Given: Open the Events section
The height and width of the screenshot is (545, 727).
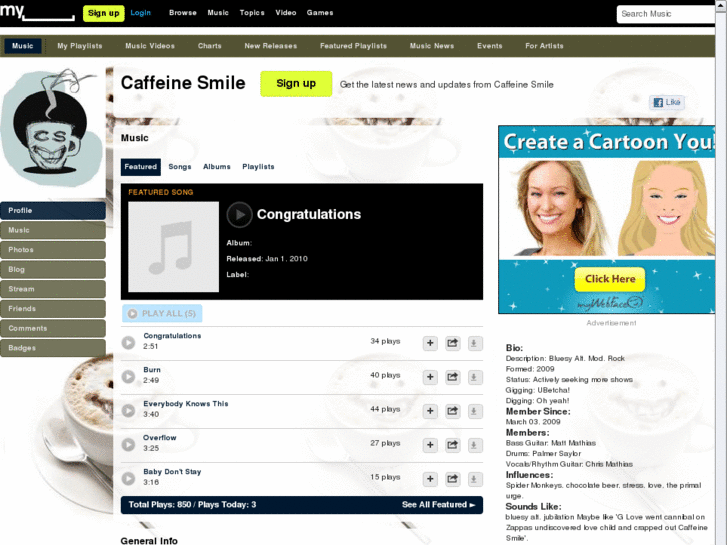Looking at the screenshot, I should coord(490,46).
